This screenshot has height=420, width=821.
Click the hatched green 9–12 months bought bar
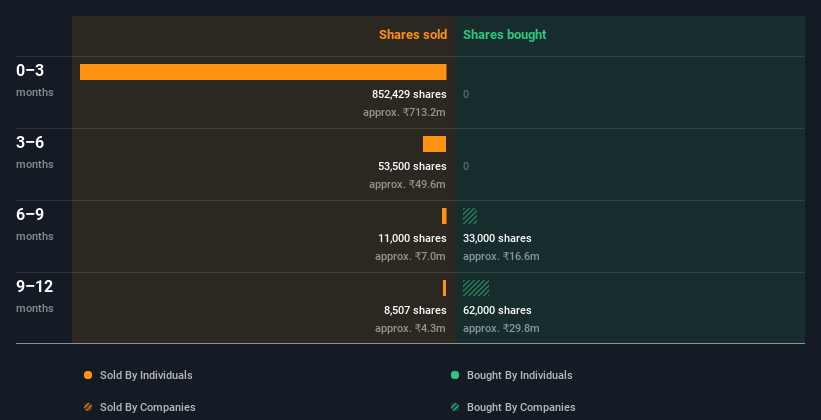pos(476,288)
